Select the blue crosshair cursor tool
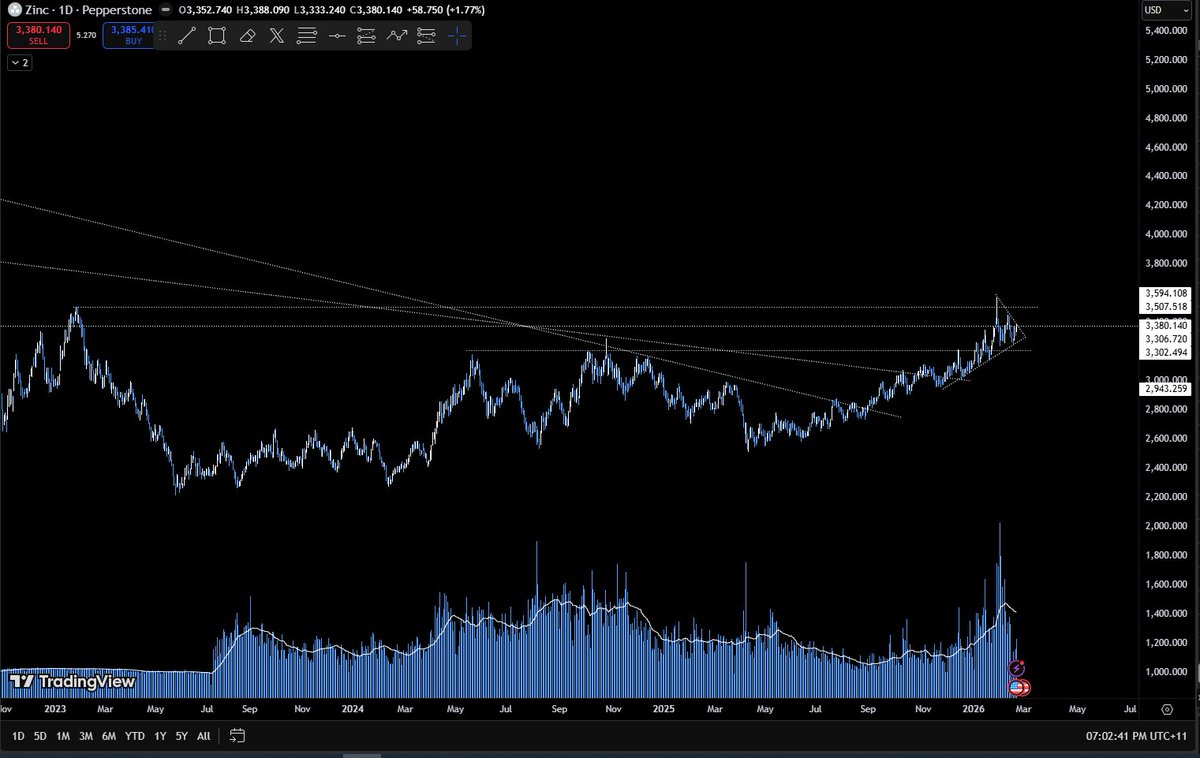Image resolution: width=1200 pixels, height=758 pixels. (457, 36)
